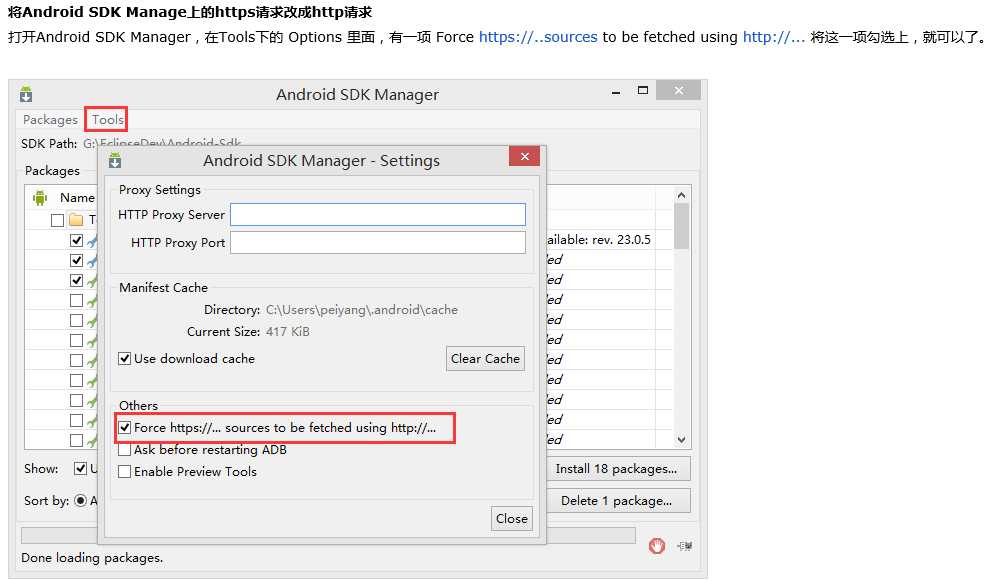Toggle Force https sources fetched using http

pyautogui.click(x=125, y=428)
